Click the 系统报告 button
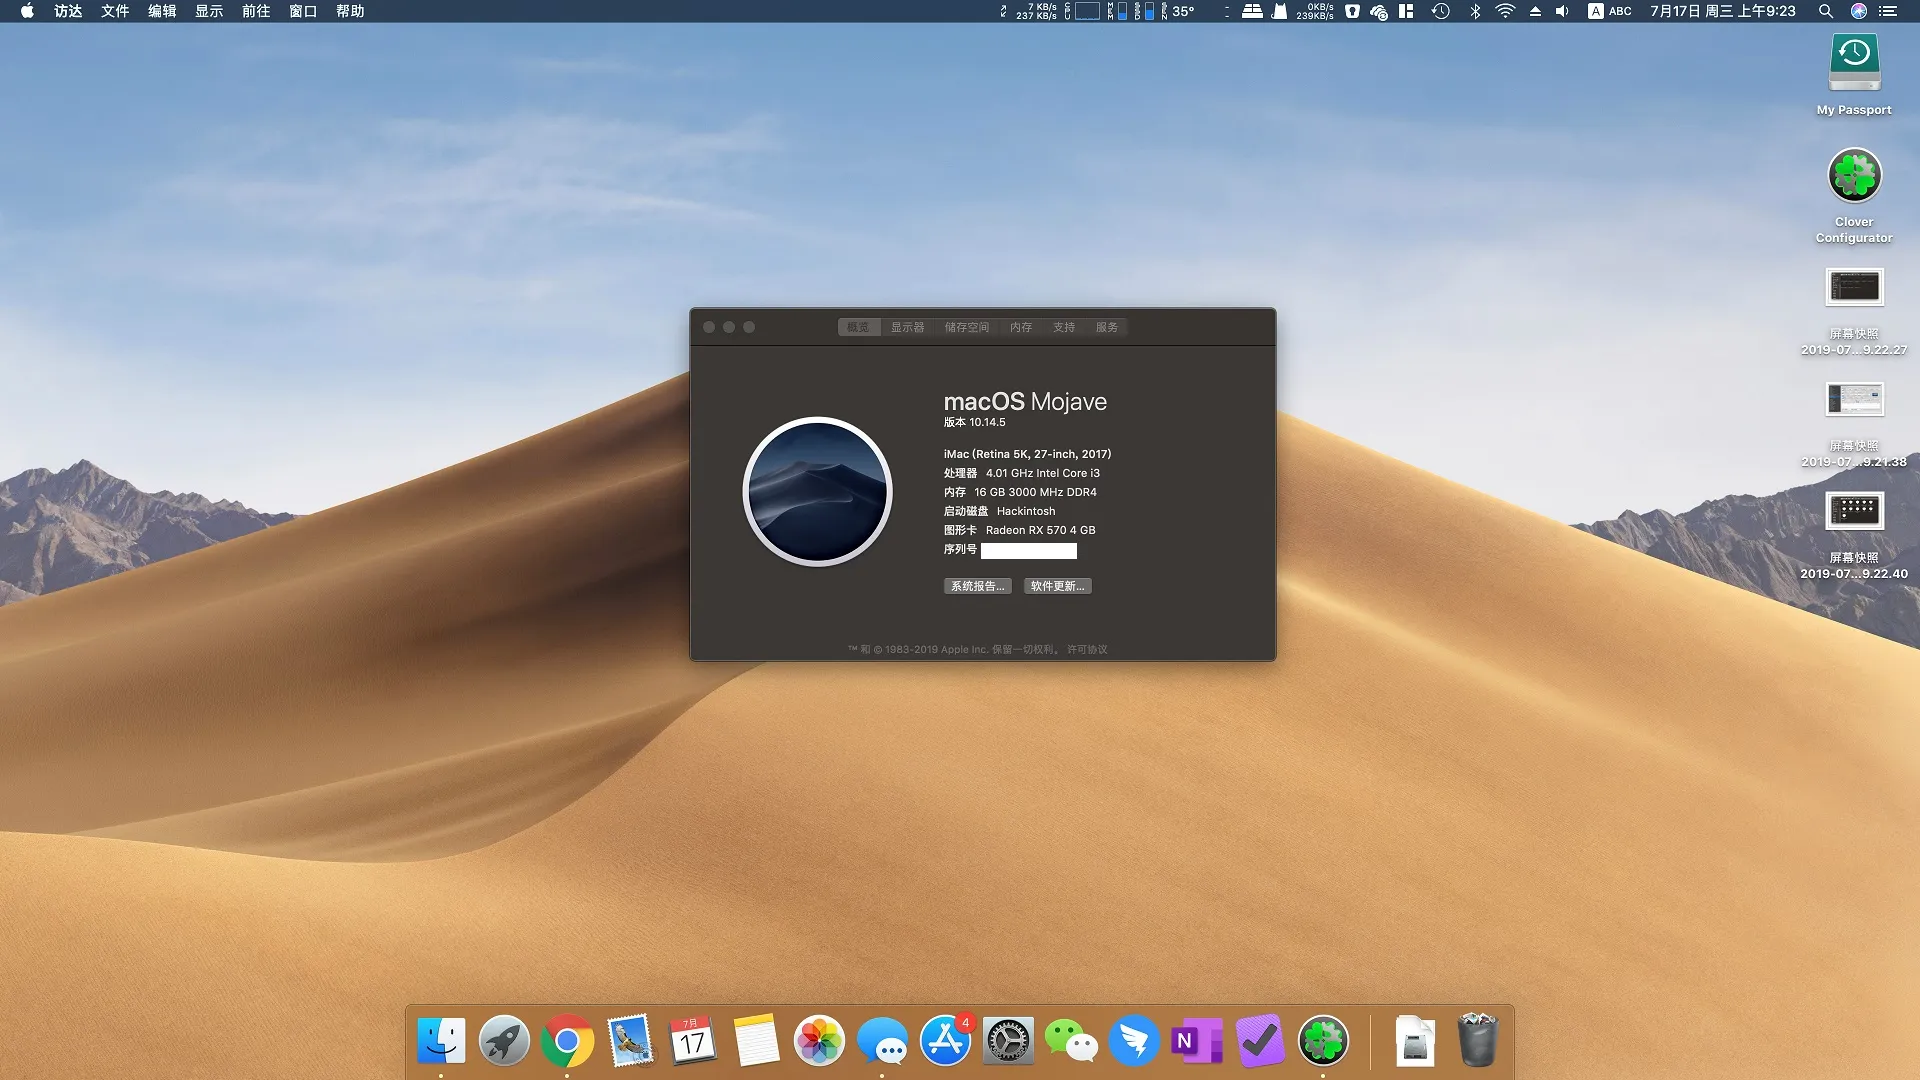This screenshot has width=1920, height=1080. pos(977,586)
